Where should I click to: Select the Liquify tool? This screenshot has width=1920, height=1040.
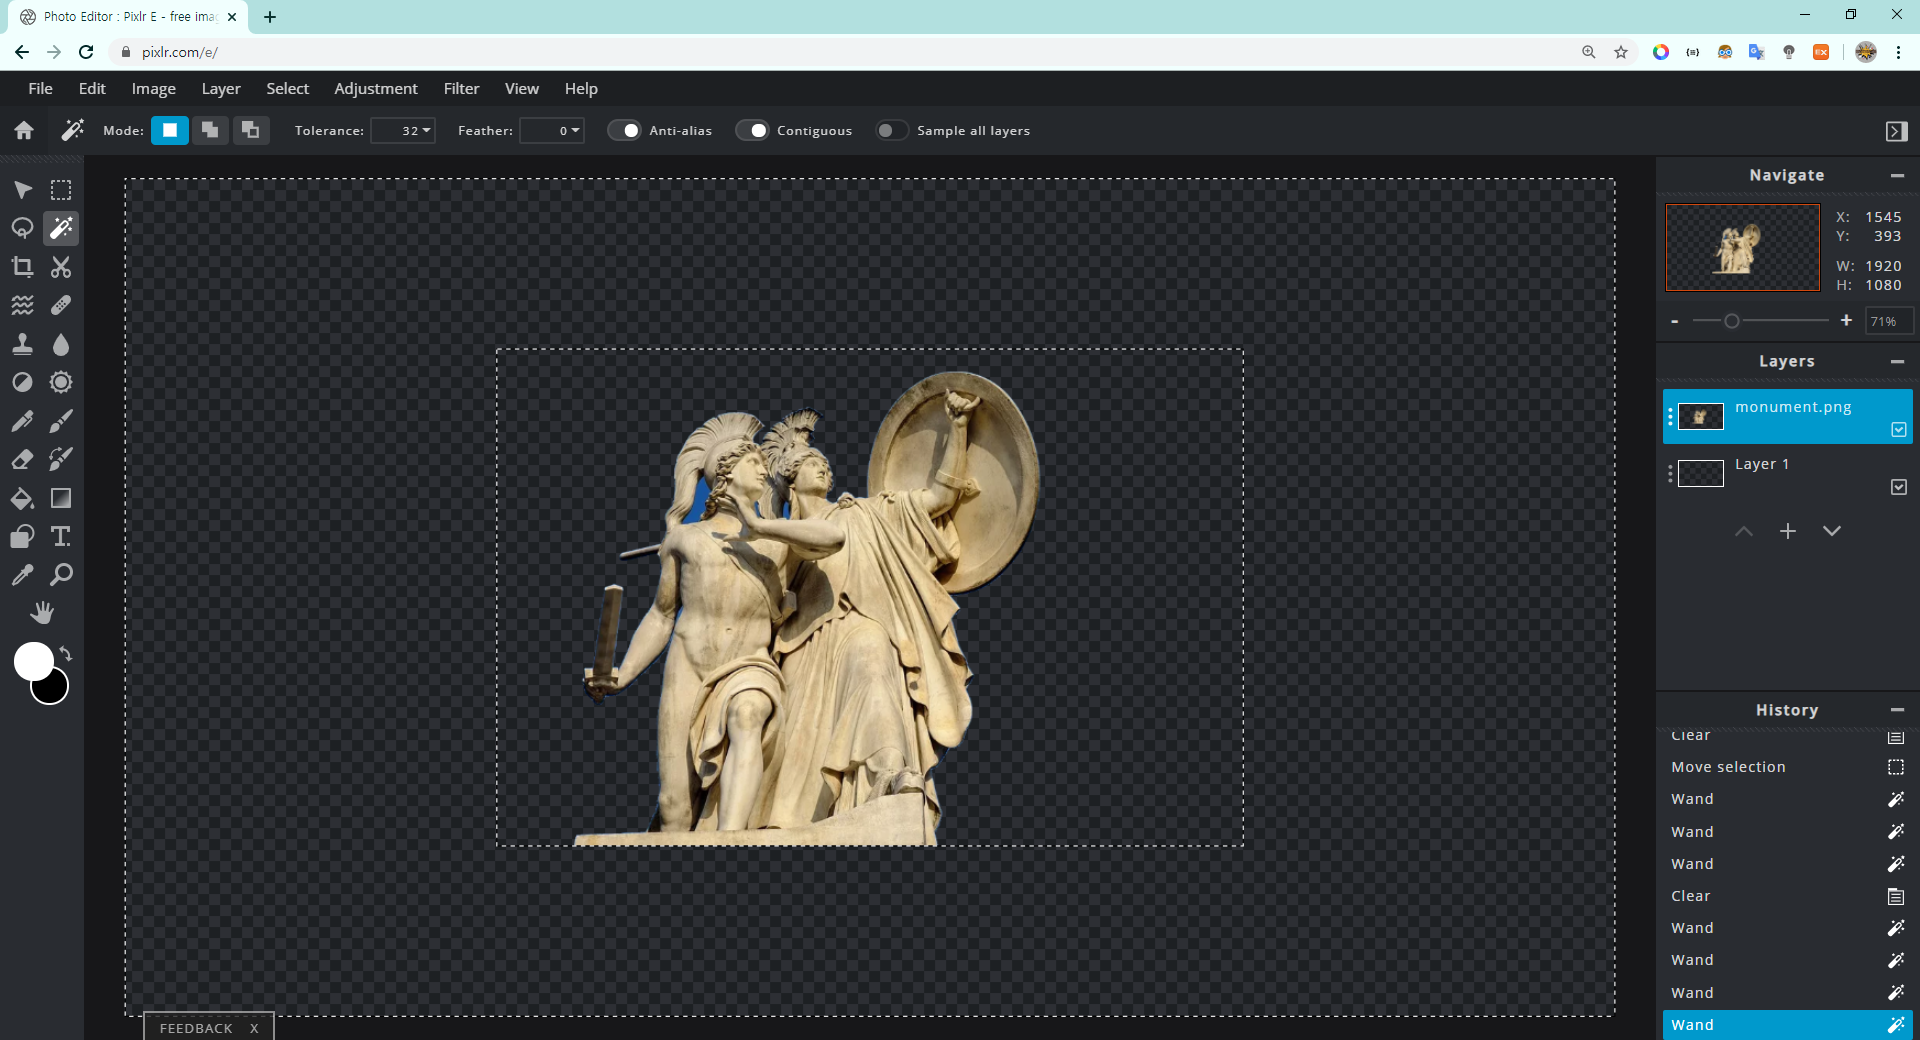pos(22,305)
